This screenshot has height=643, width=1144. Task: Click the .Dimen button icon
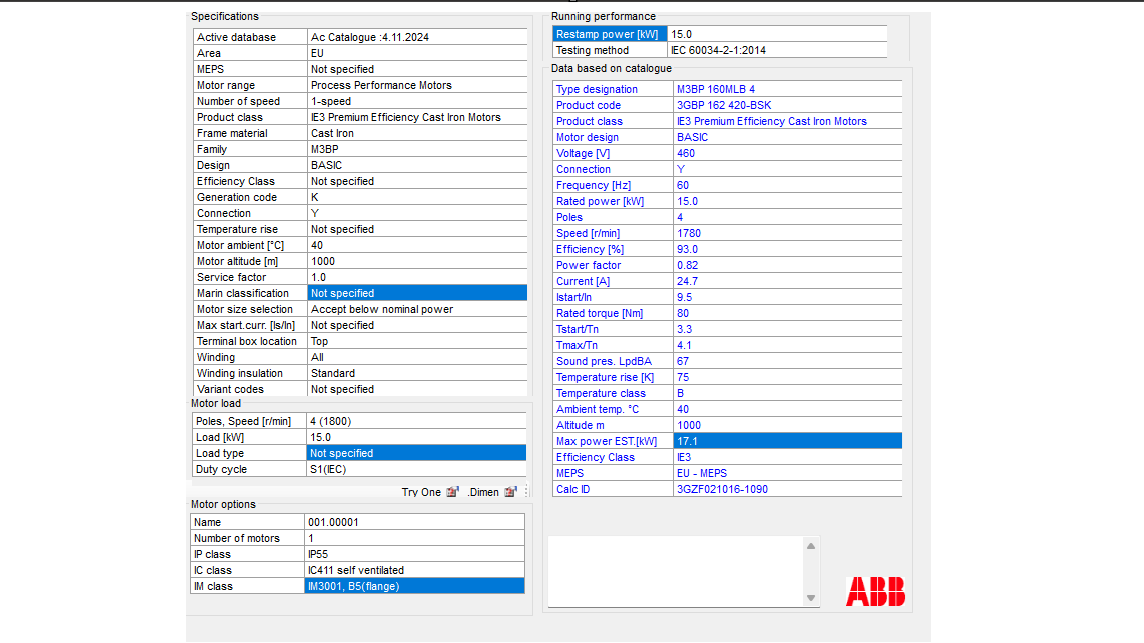click(x=510, y=492)
